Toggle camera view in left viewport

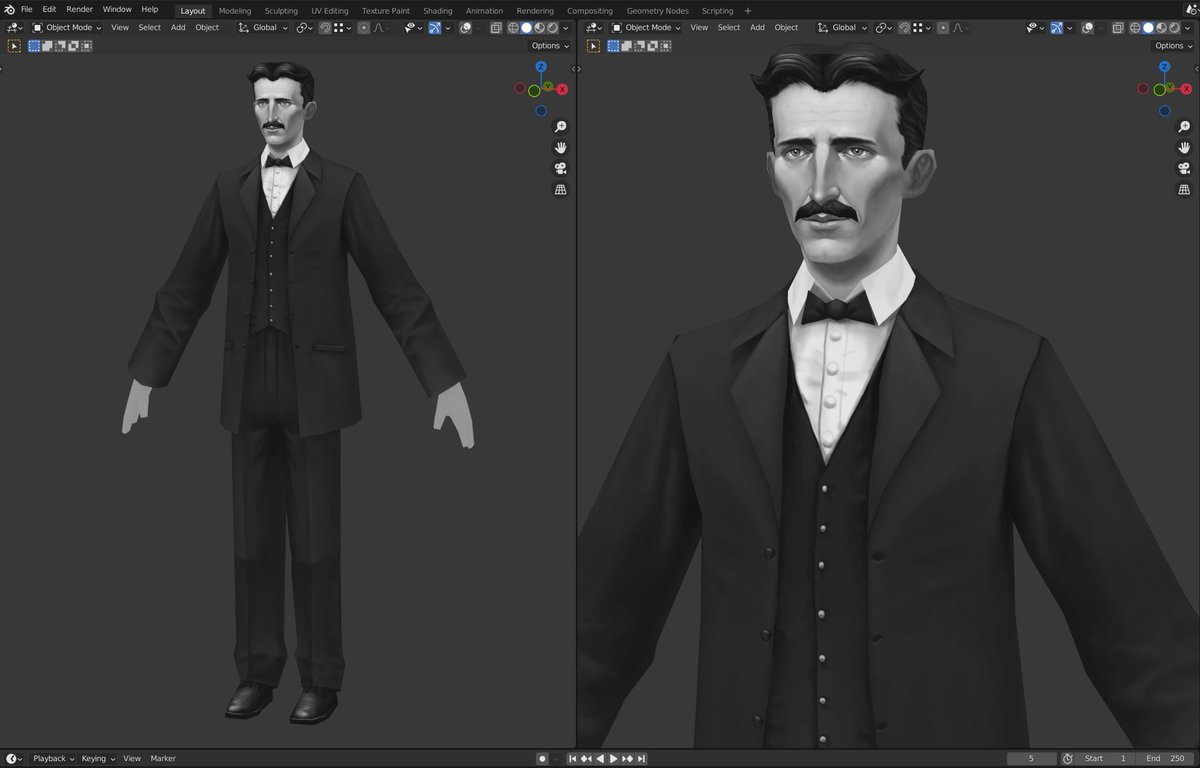pyautogui.click(x=560, y=168)
